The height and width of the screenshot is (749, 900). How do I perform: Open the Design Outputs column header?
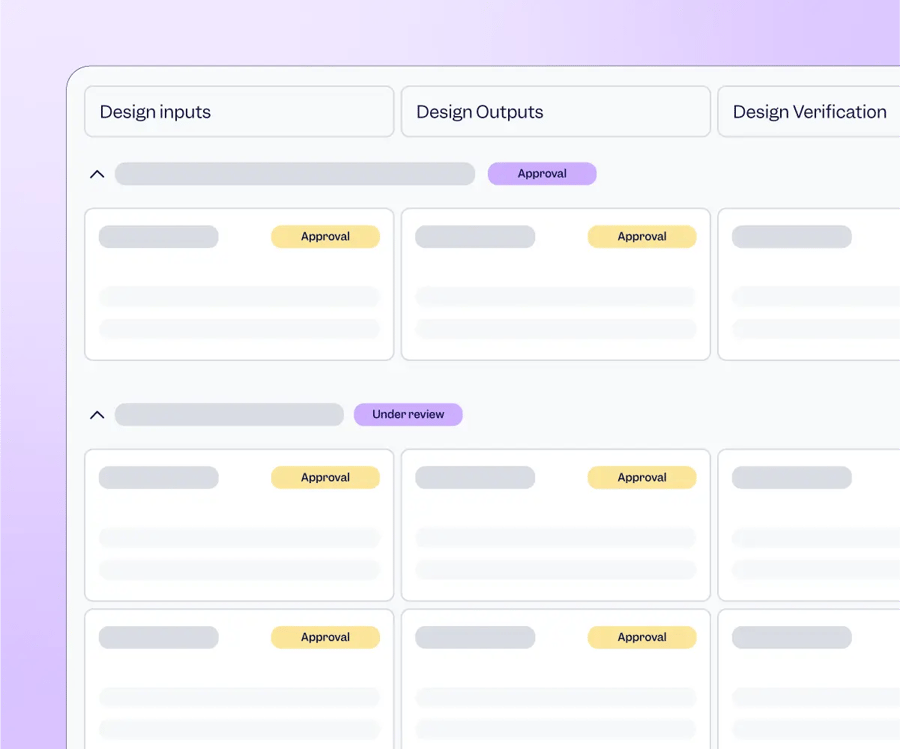[x=555, y=112]
